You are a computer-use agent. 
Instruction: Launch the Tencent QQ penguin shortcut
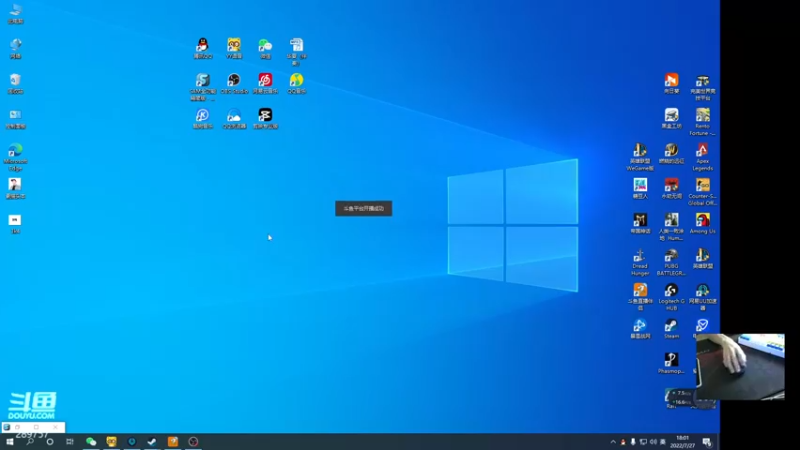[203, 48]
